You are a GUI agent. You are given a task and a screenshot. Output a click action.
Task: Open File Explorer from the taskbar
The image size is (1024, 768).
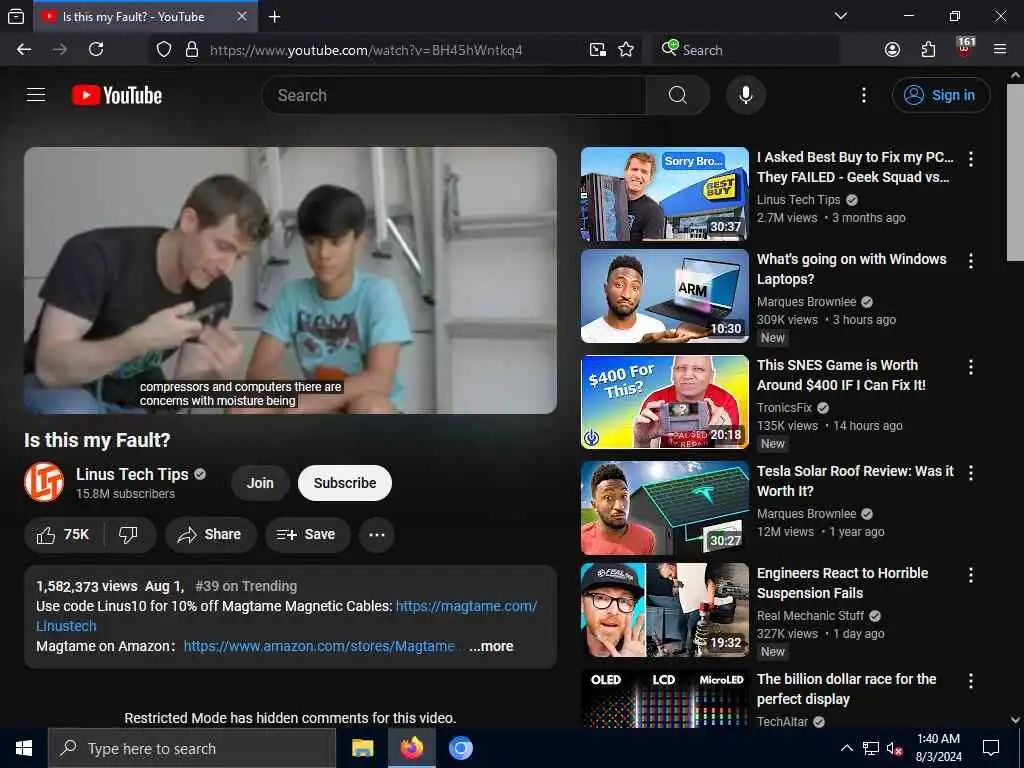(362, 748)
